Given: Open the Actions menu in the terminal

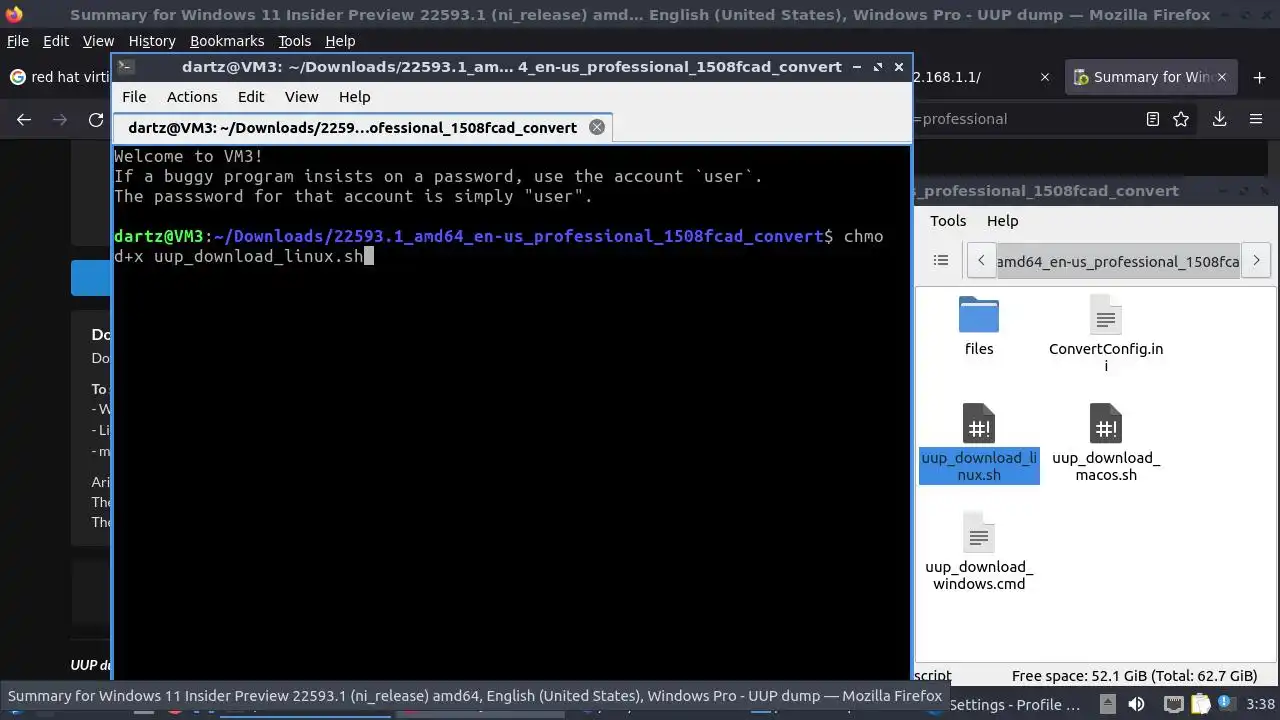Looking at the screenshot, I should [192, 97].
